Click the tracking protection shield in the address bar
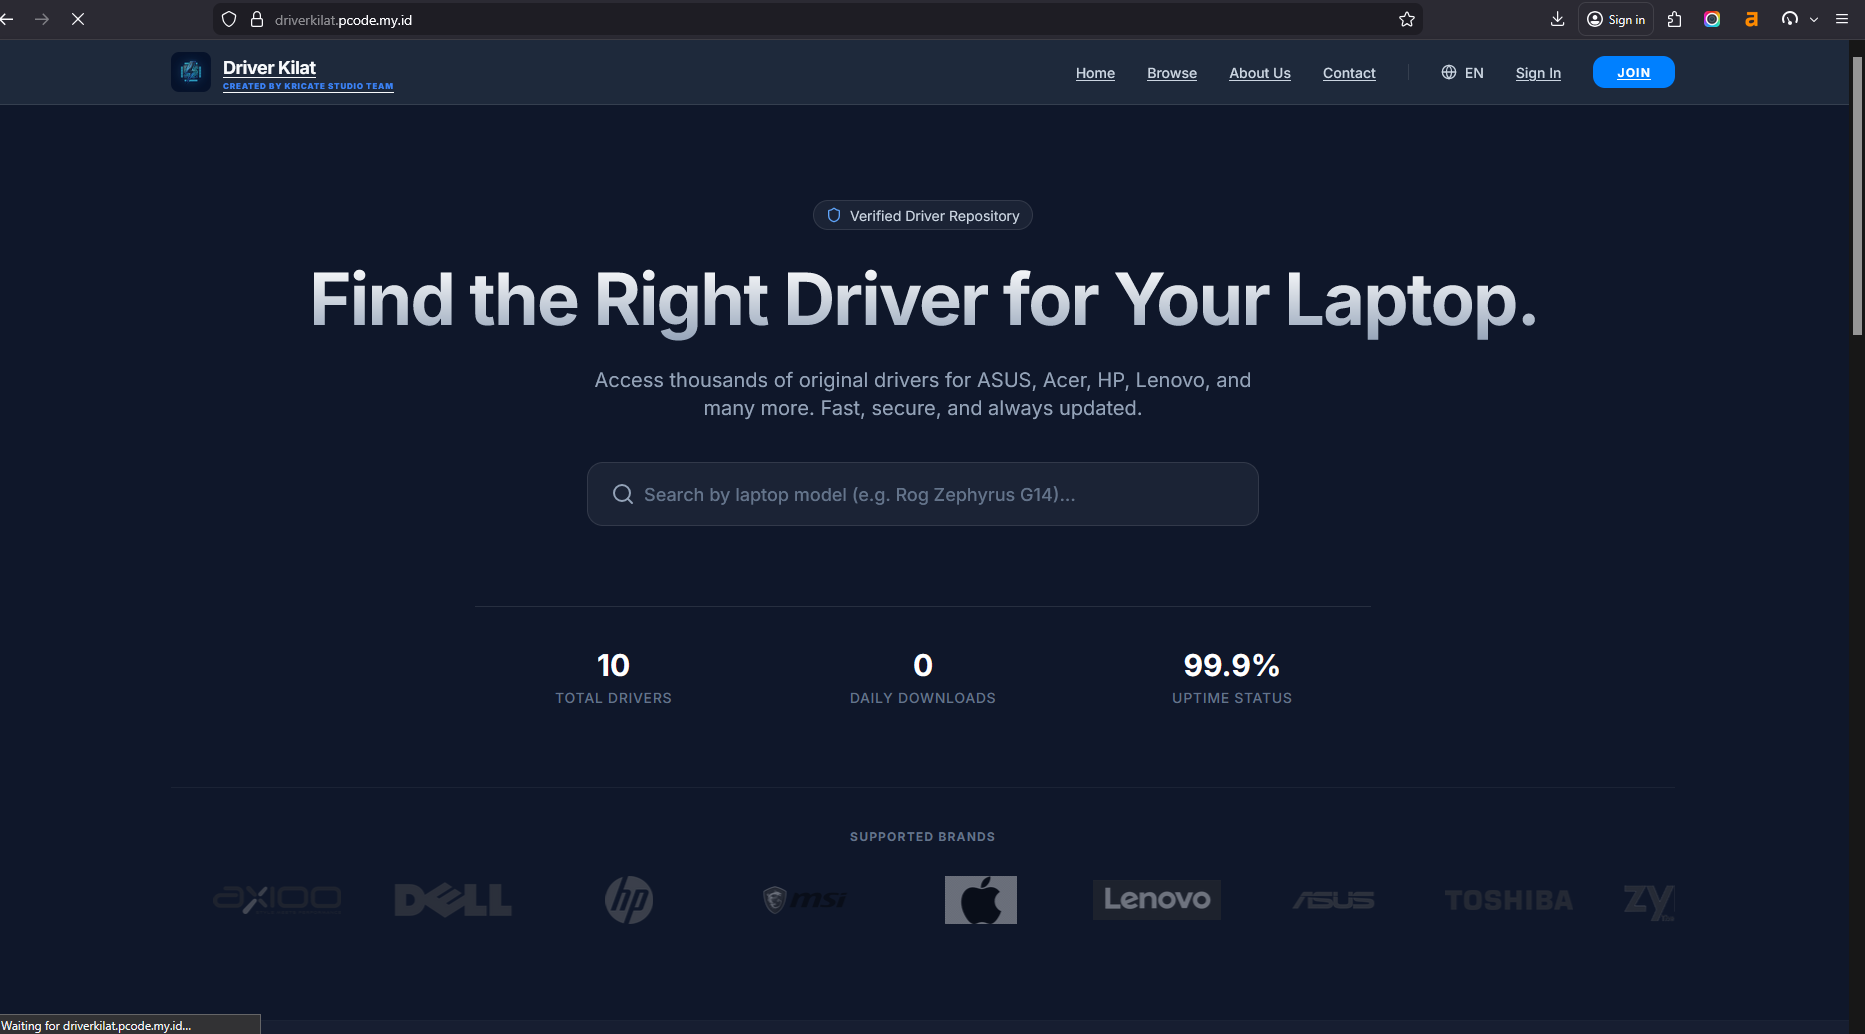The height and width of the screenshot is (1034, 1865). [229, 19]
